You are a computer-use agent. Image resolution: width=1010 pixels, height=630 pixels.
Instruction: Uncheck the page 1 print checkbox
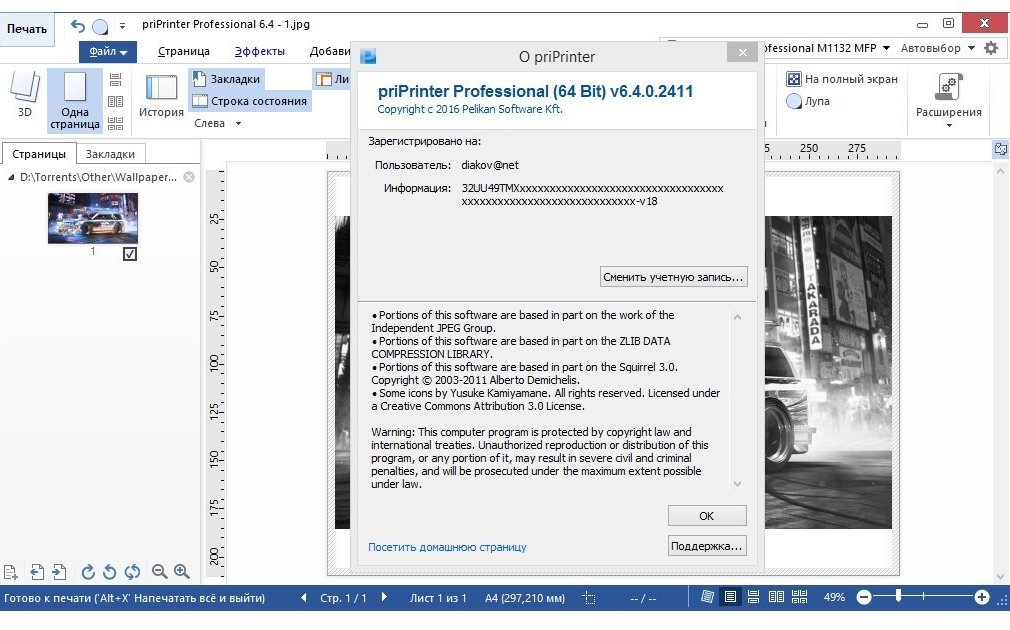point(129,254)
